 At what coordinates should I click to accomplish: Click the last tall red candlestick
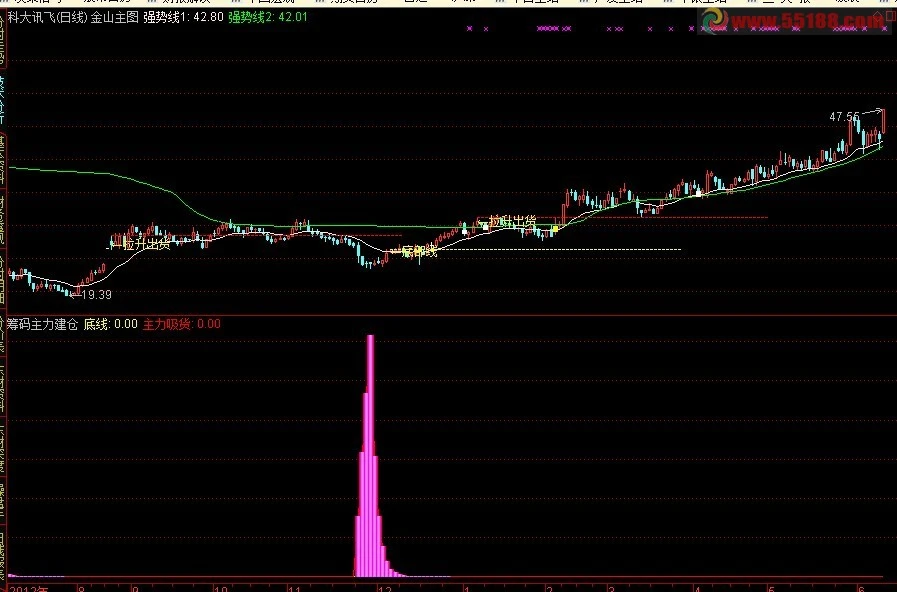(x=882, y=120)
